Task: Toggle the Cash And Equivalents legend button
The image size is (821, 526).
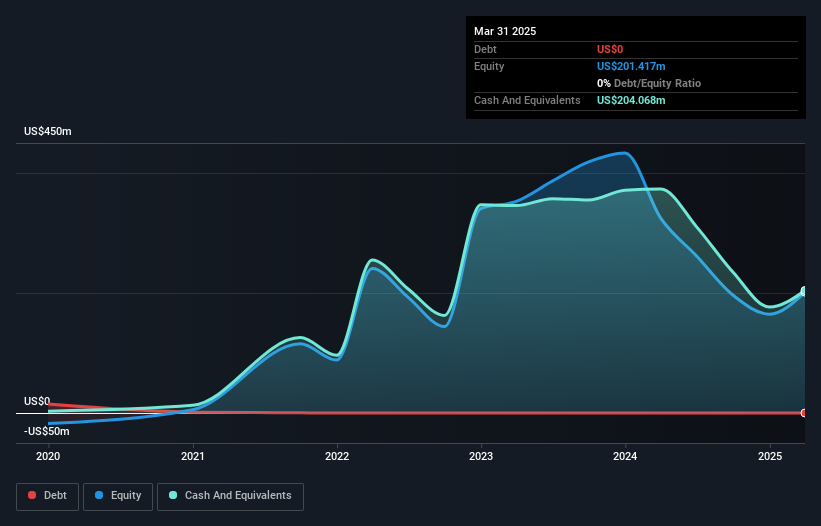Action: tap(230, 496)
